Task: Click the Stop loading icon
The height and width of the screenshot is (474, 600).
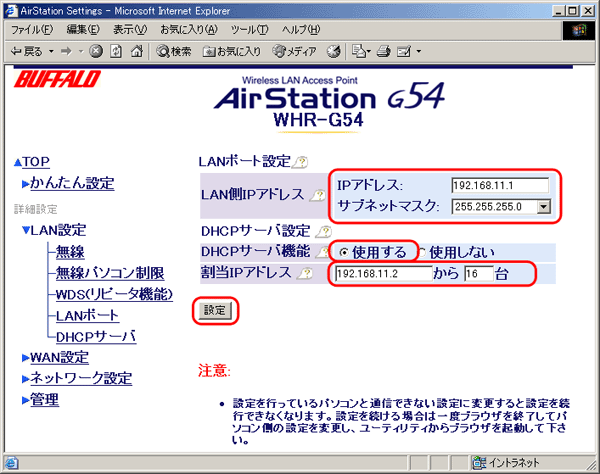Action: click(x=96, y=51)
